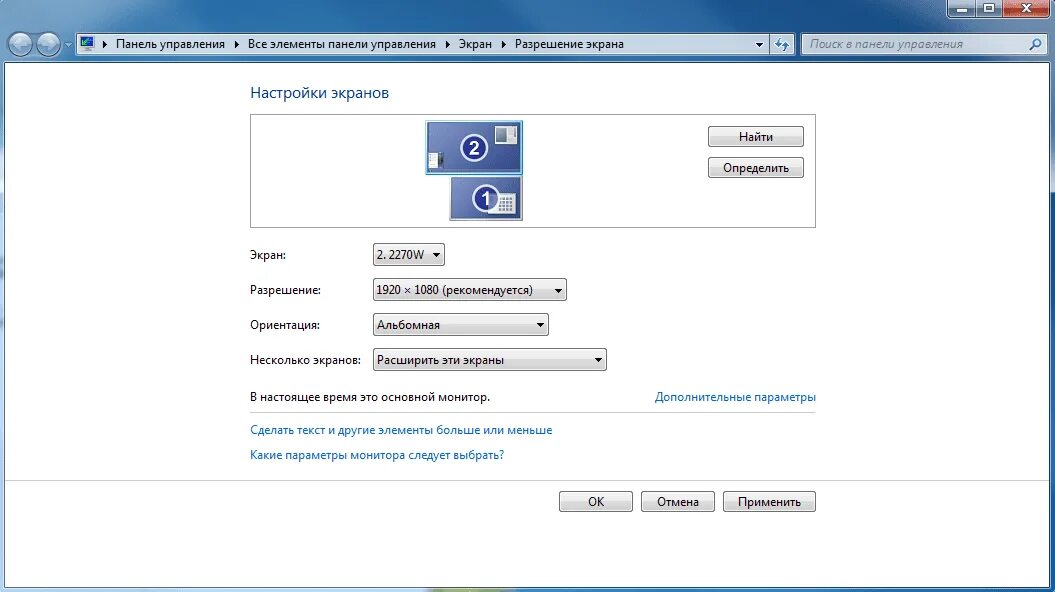Click the Настройки экранов heading
Viewport: 1055px width, 592px height.
320,93
